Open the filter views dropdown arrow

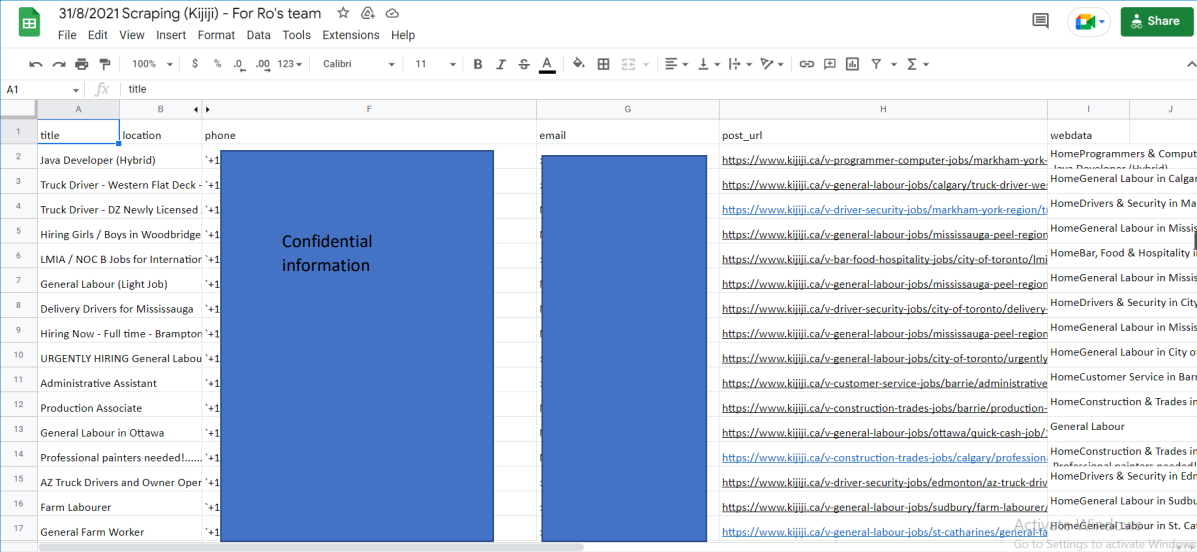click(x=894, y=64)
